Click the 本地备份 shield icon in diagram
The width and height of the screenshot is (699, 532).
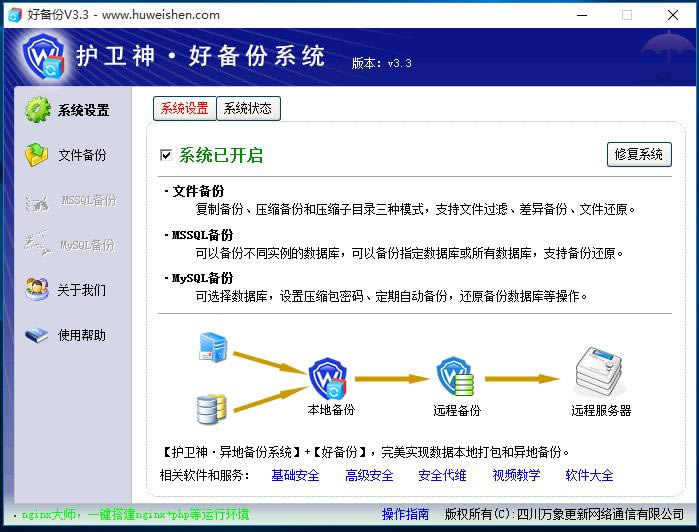point(328,379)
